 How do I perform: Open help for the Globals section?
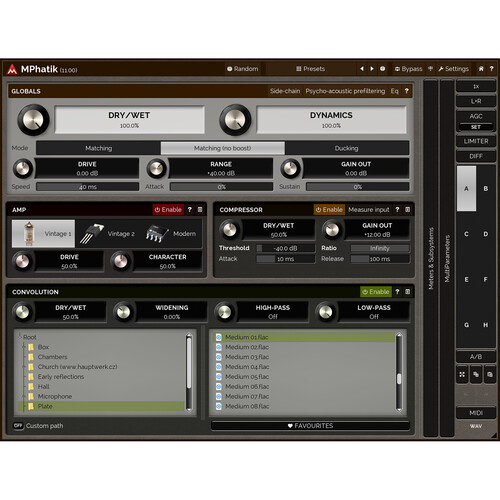click(x=406, y=91)
